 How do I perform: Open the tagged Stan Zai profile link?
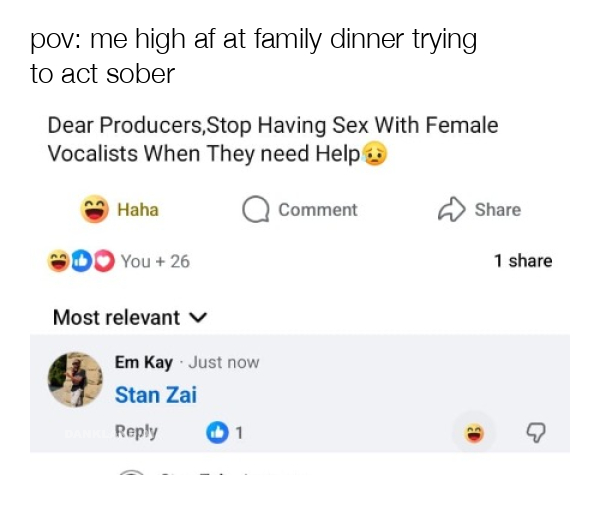[x=156, y=395]
